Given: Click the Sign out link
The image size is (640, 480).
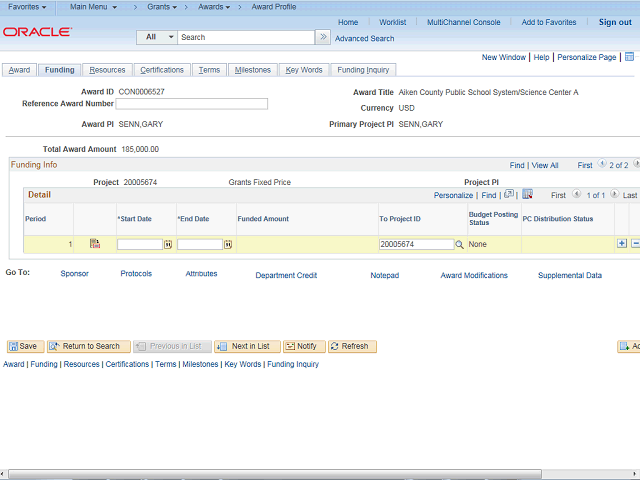Looking at the screenshot, I should [x=615, y=22].
